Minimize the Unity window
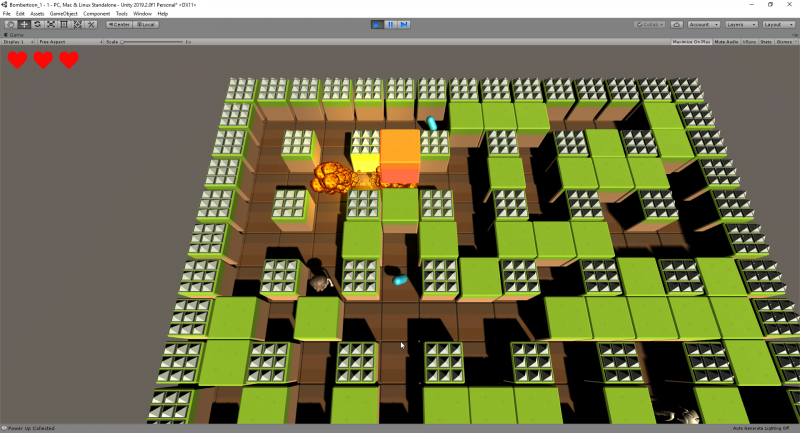 click(752, 5)
